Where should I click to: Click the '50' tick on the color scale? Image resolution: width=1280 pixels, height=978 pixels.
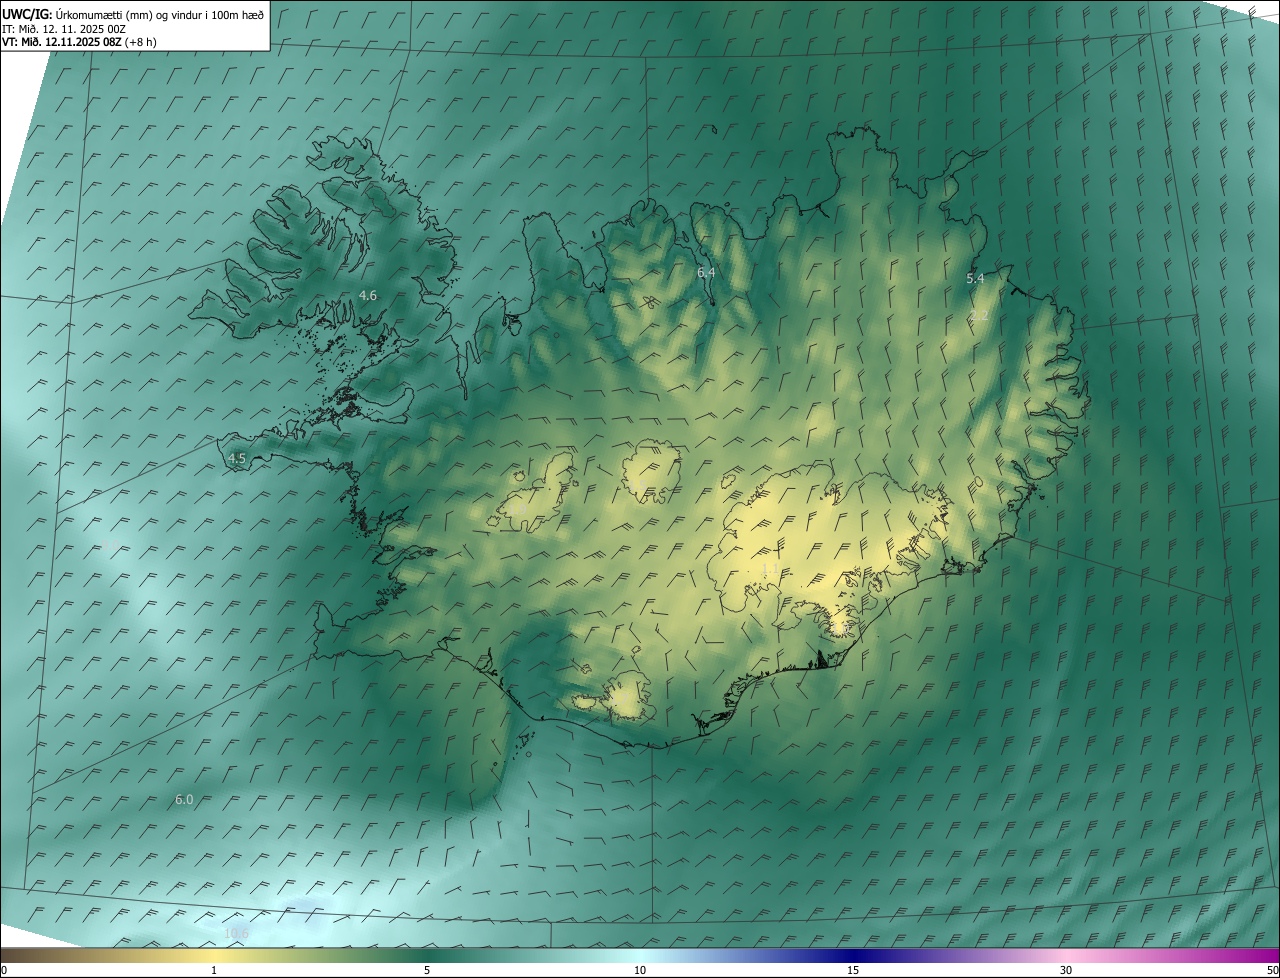[1272, 970]
